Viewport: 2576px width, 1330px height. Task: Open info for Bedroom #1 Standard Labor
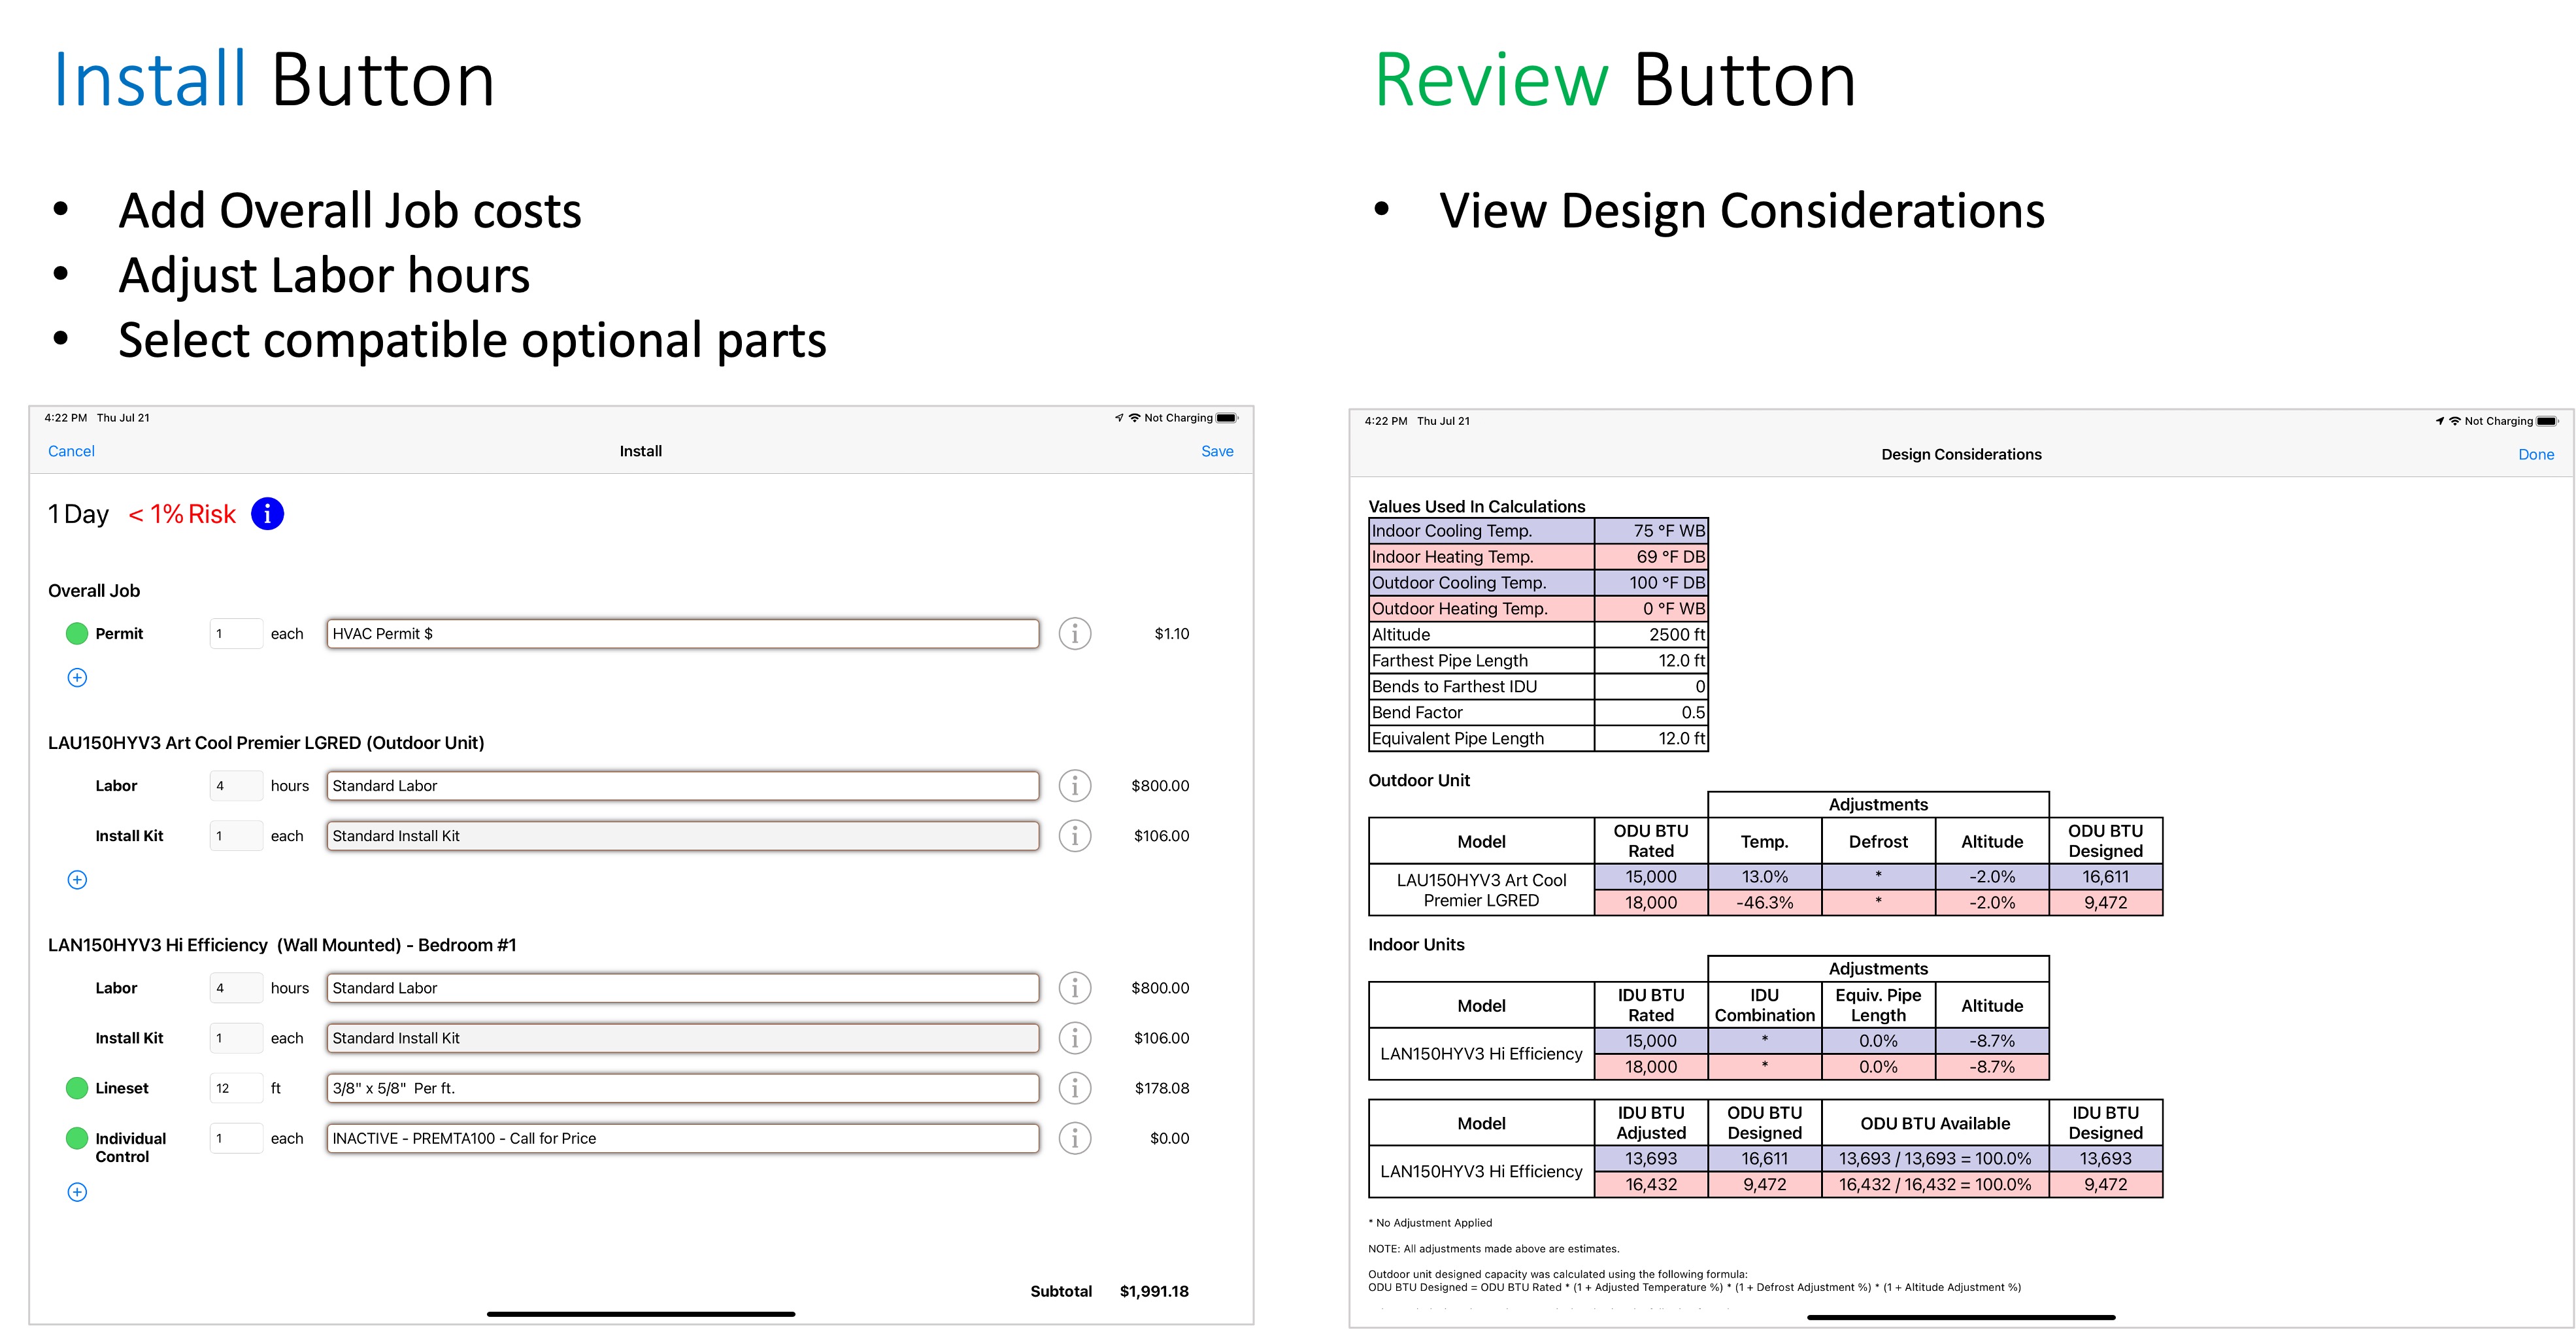[1075, 988]
